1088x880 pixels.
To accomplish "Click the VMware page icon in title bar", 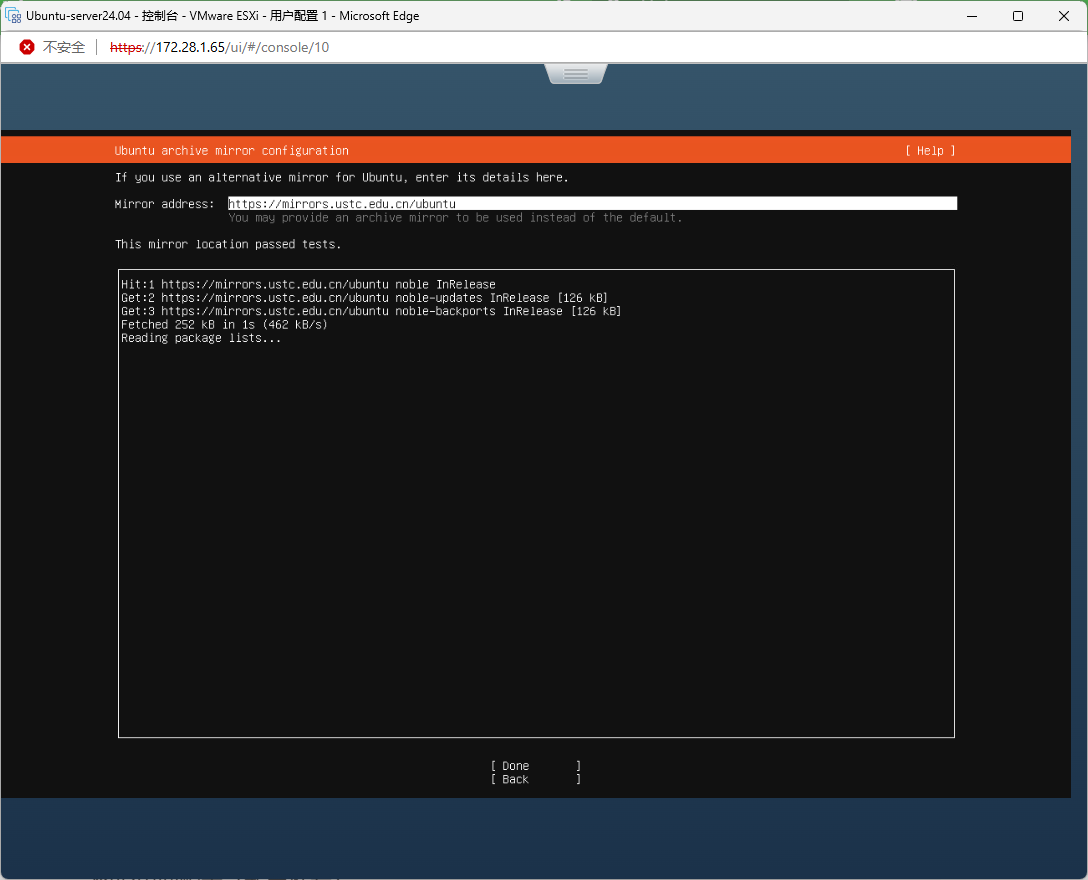I will pyautogui.click(x=14, y=16).
